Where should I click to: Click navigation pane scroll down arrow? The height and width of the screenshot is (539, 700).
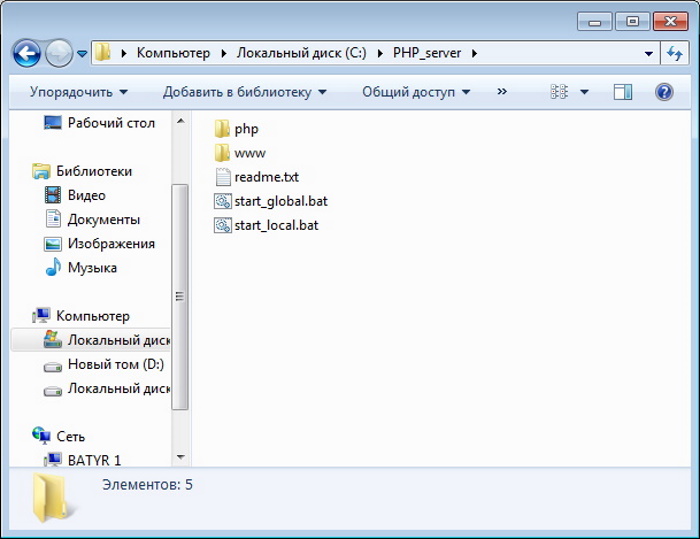tap(180, 457)
